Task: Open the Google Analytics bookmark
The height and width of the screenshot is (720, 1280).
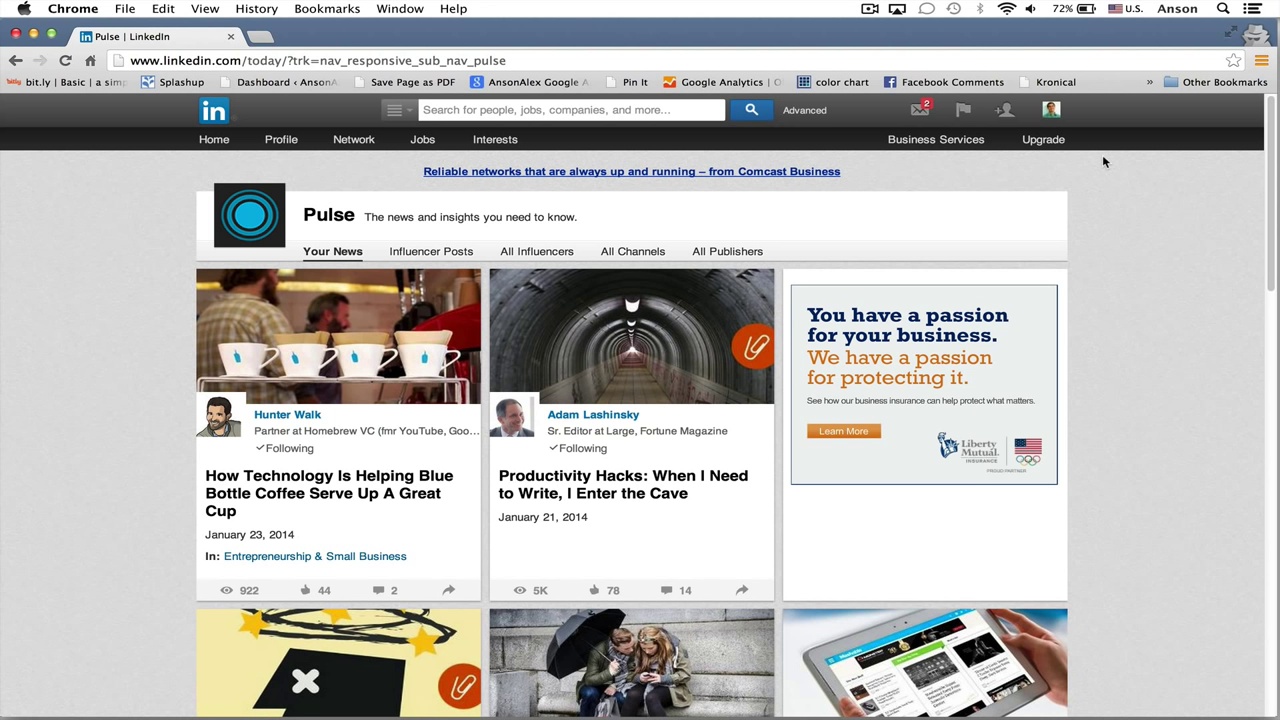Action: (x=722, y=82)
